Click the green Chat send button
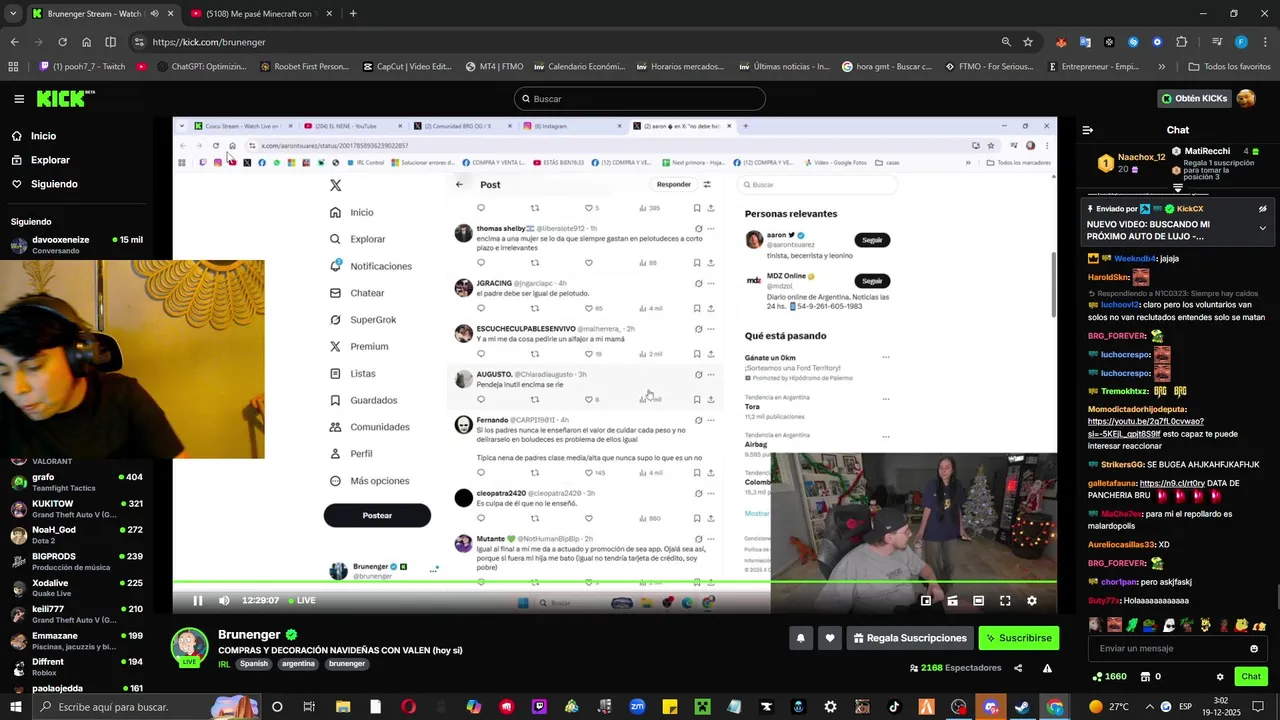 [x=1251, y=677]
